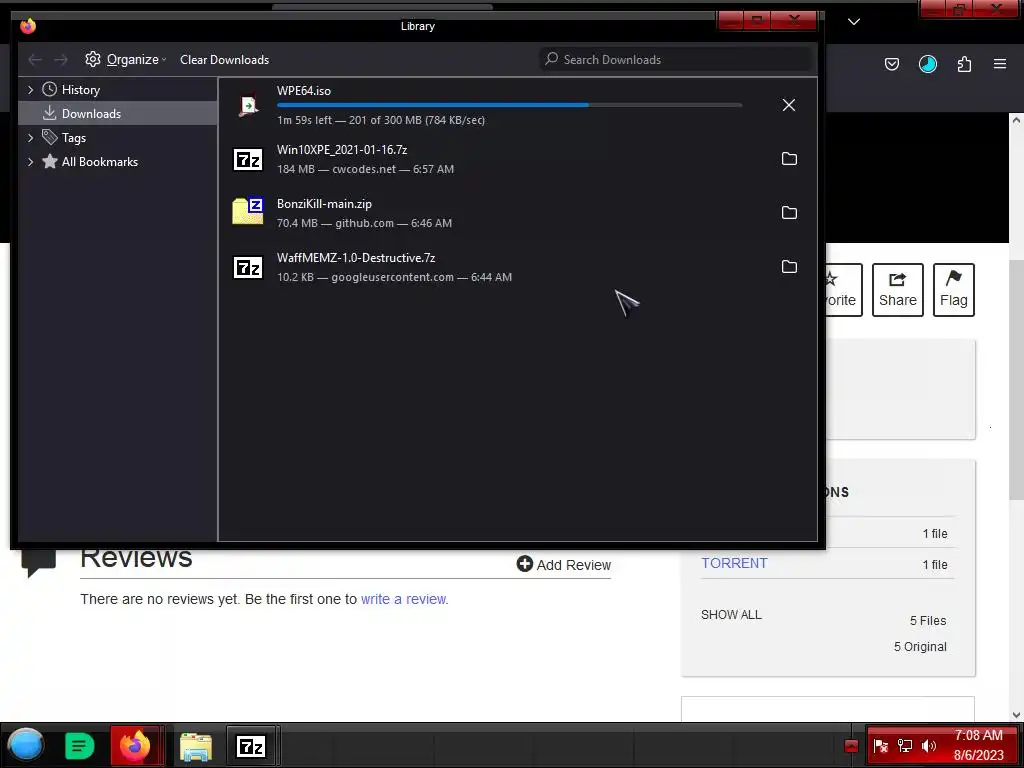Screen dimensions: 1024x768
Task: Click SHOW ALL download options
Action: tap(731, 615)
